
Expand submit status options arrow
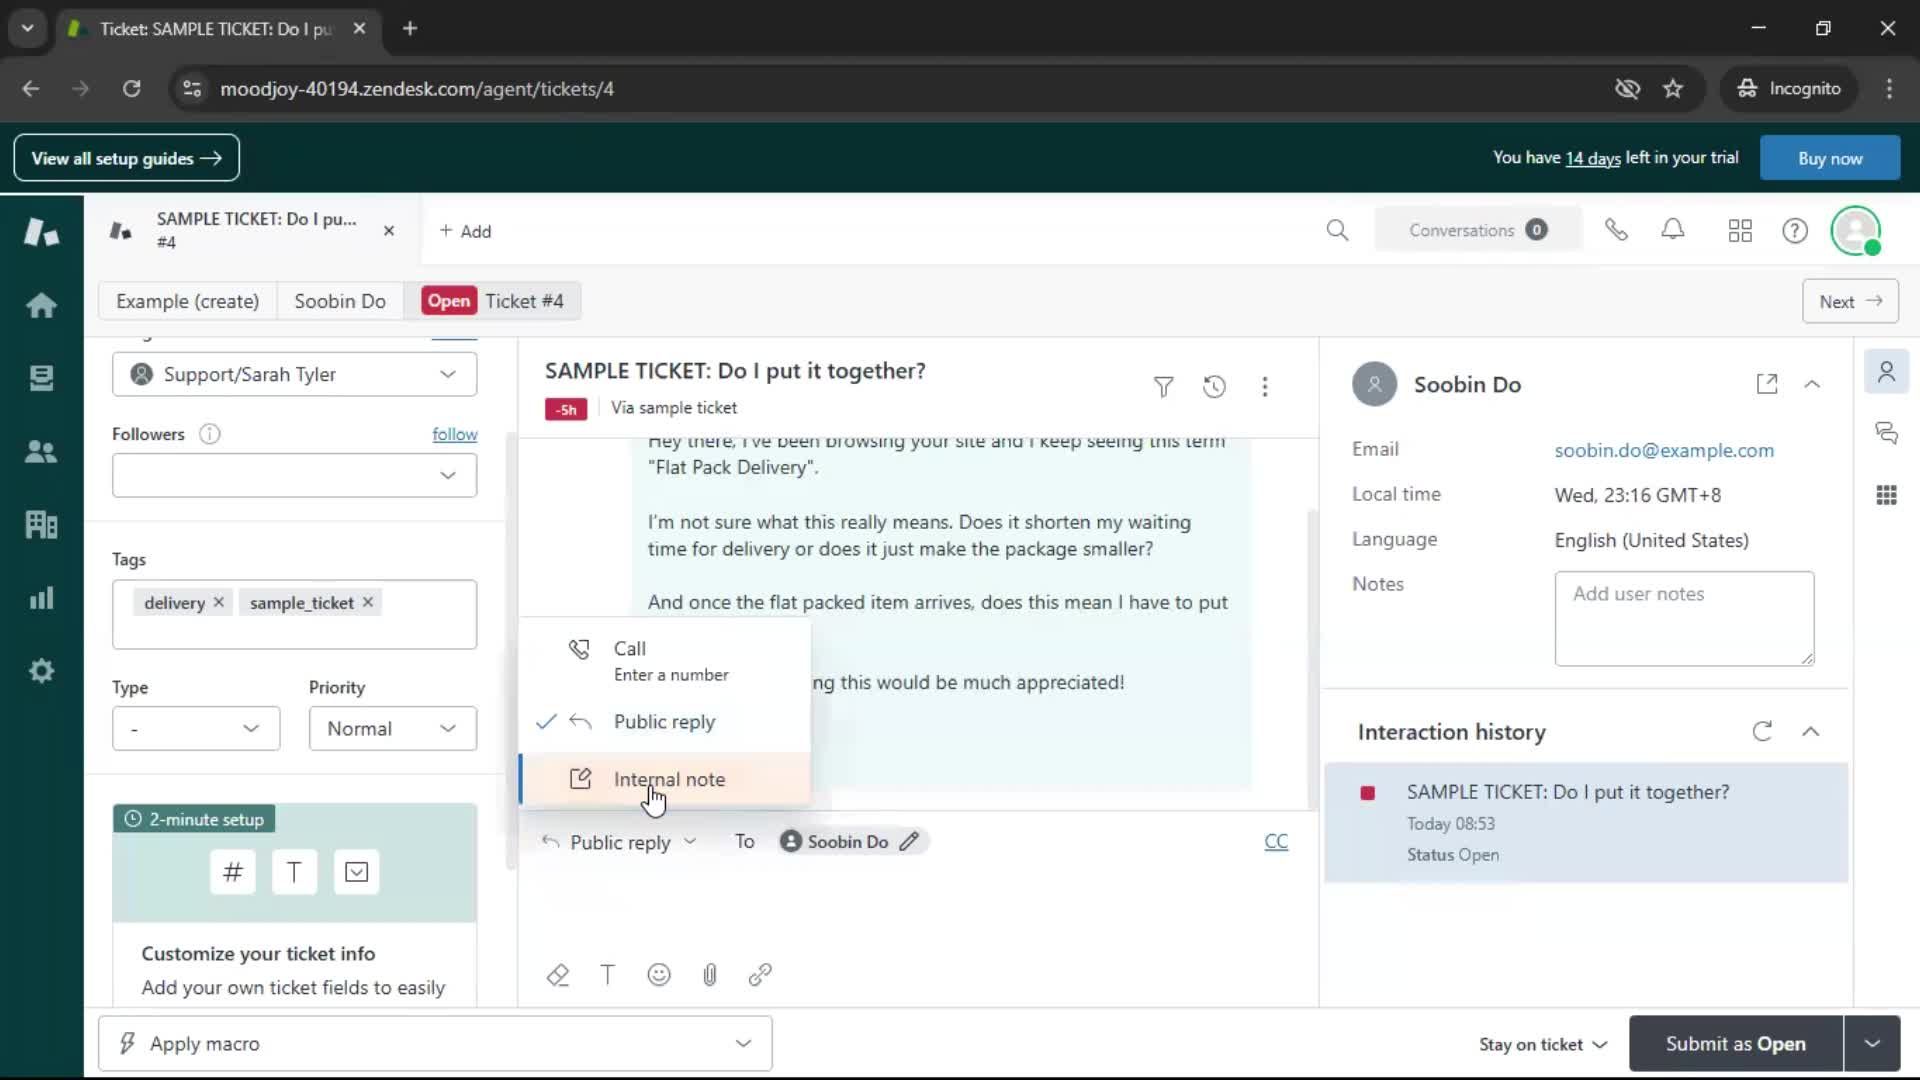pos(1872,1044)
